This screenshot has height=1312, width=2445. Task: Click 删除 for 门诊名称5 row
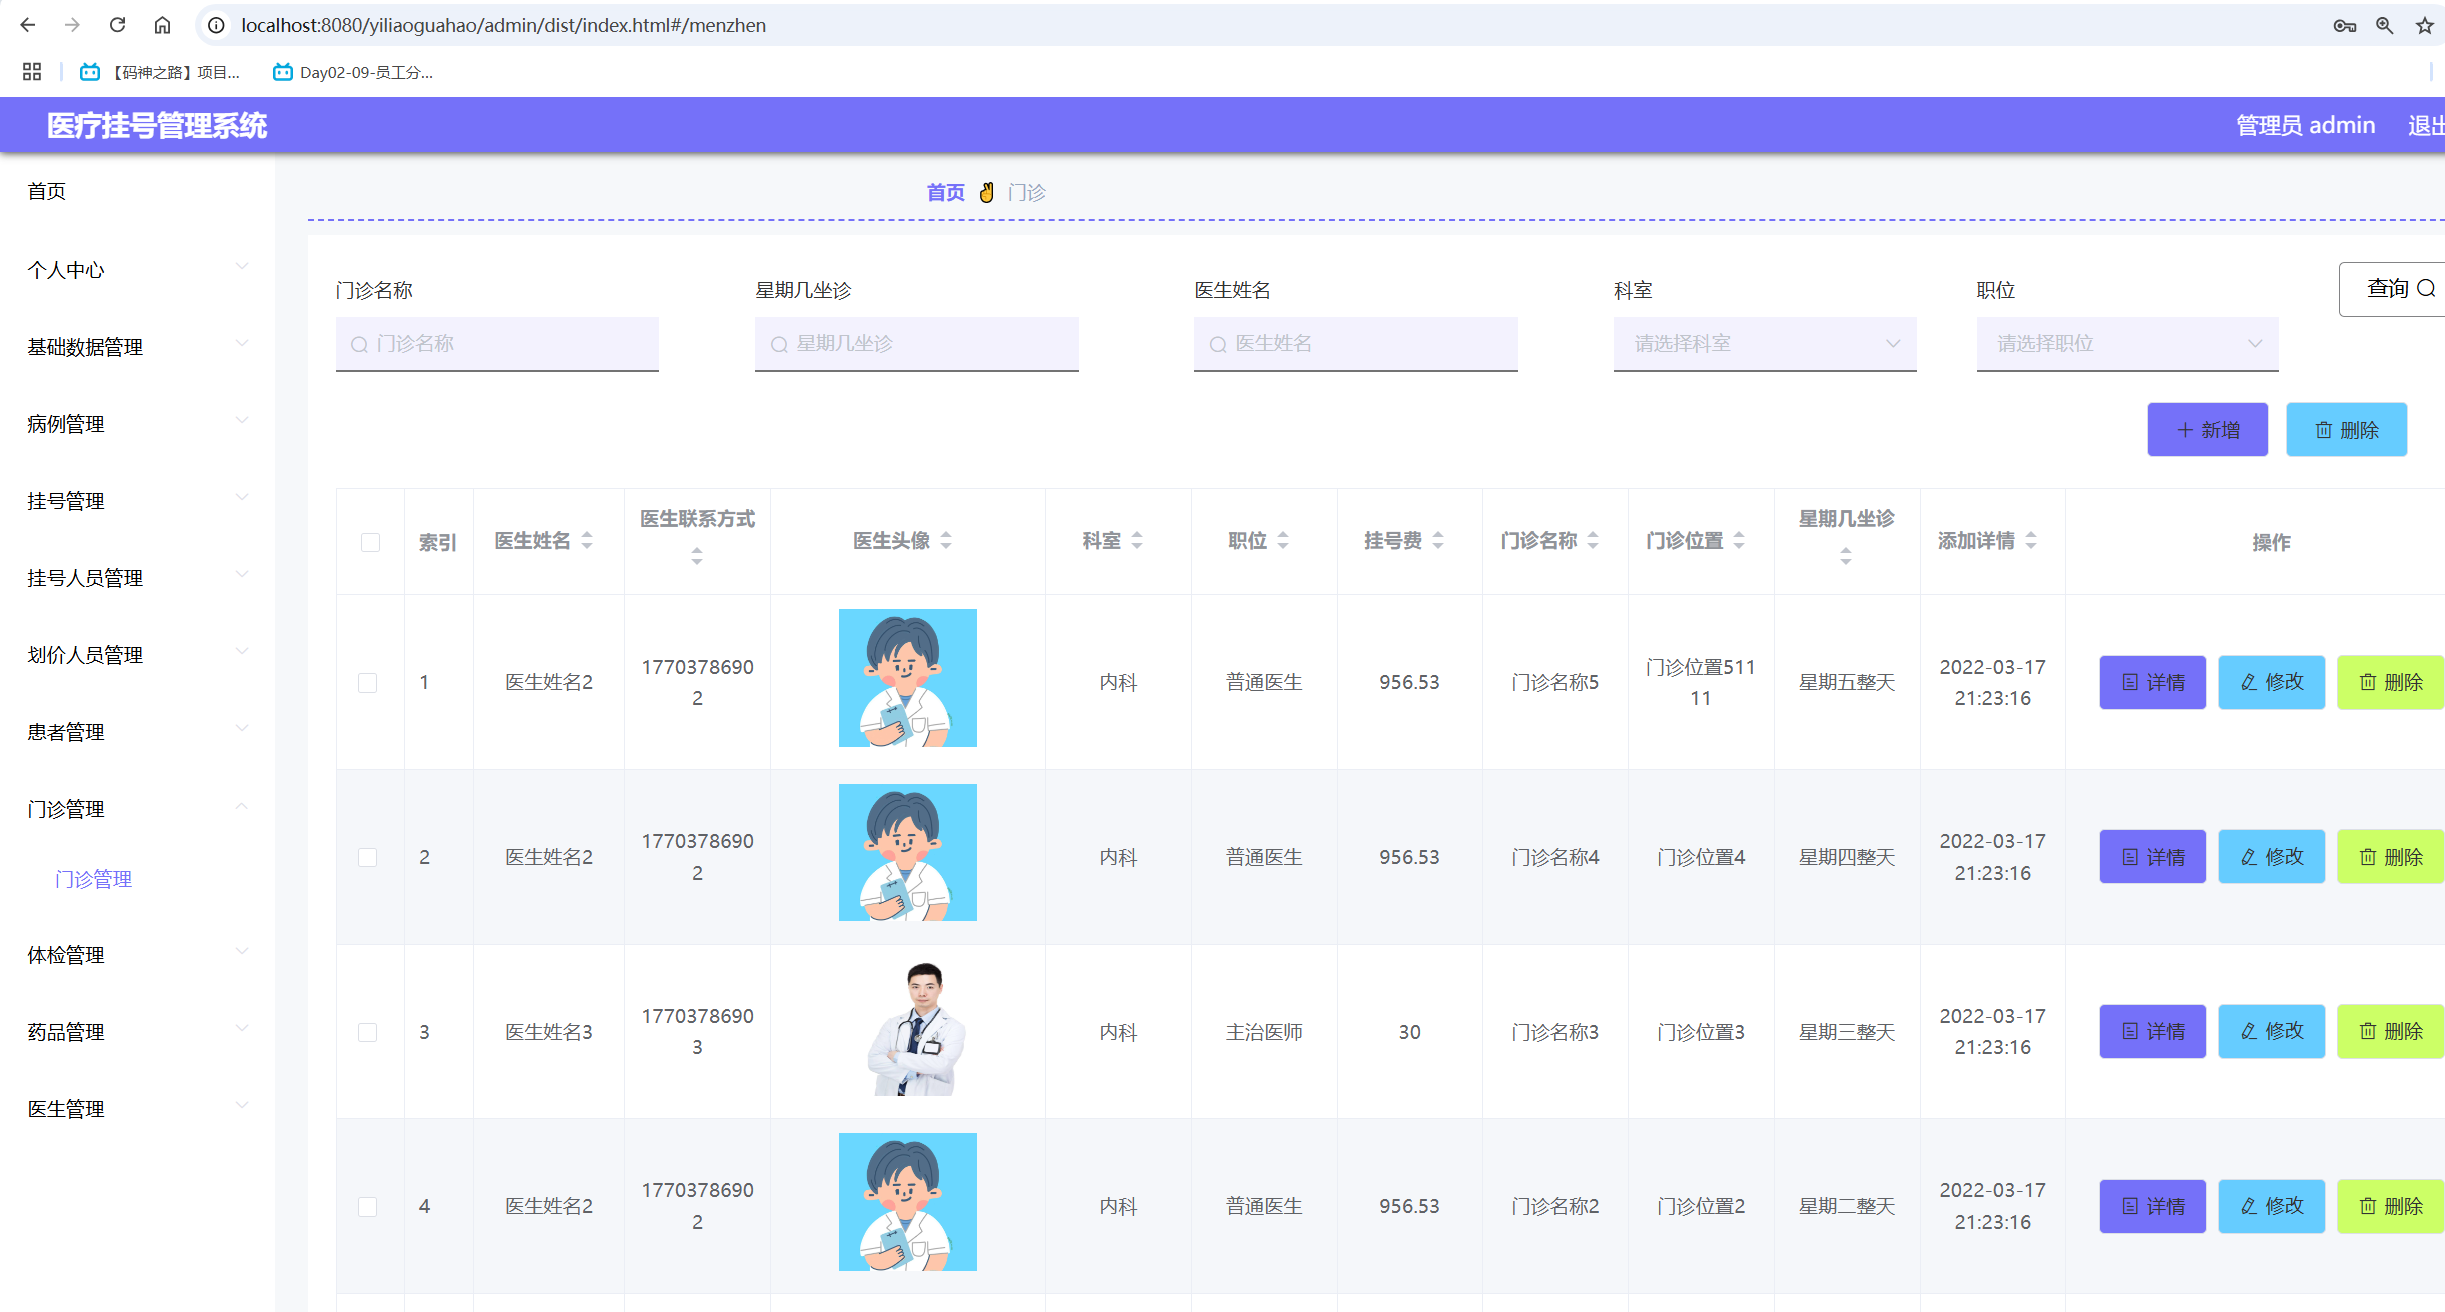pos(2390,682)
